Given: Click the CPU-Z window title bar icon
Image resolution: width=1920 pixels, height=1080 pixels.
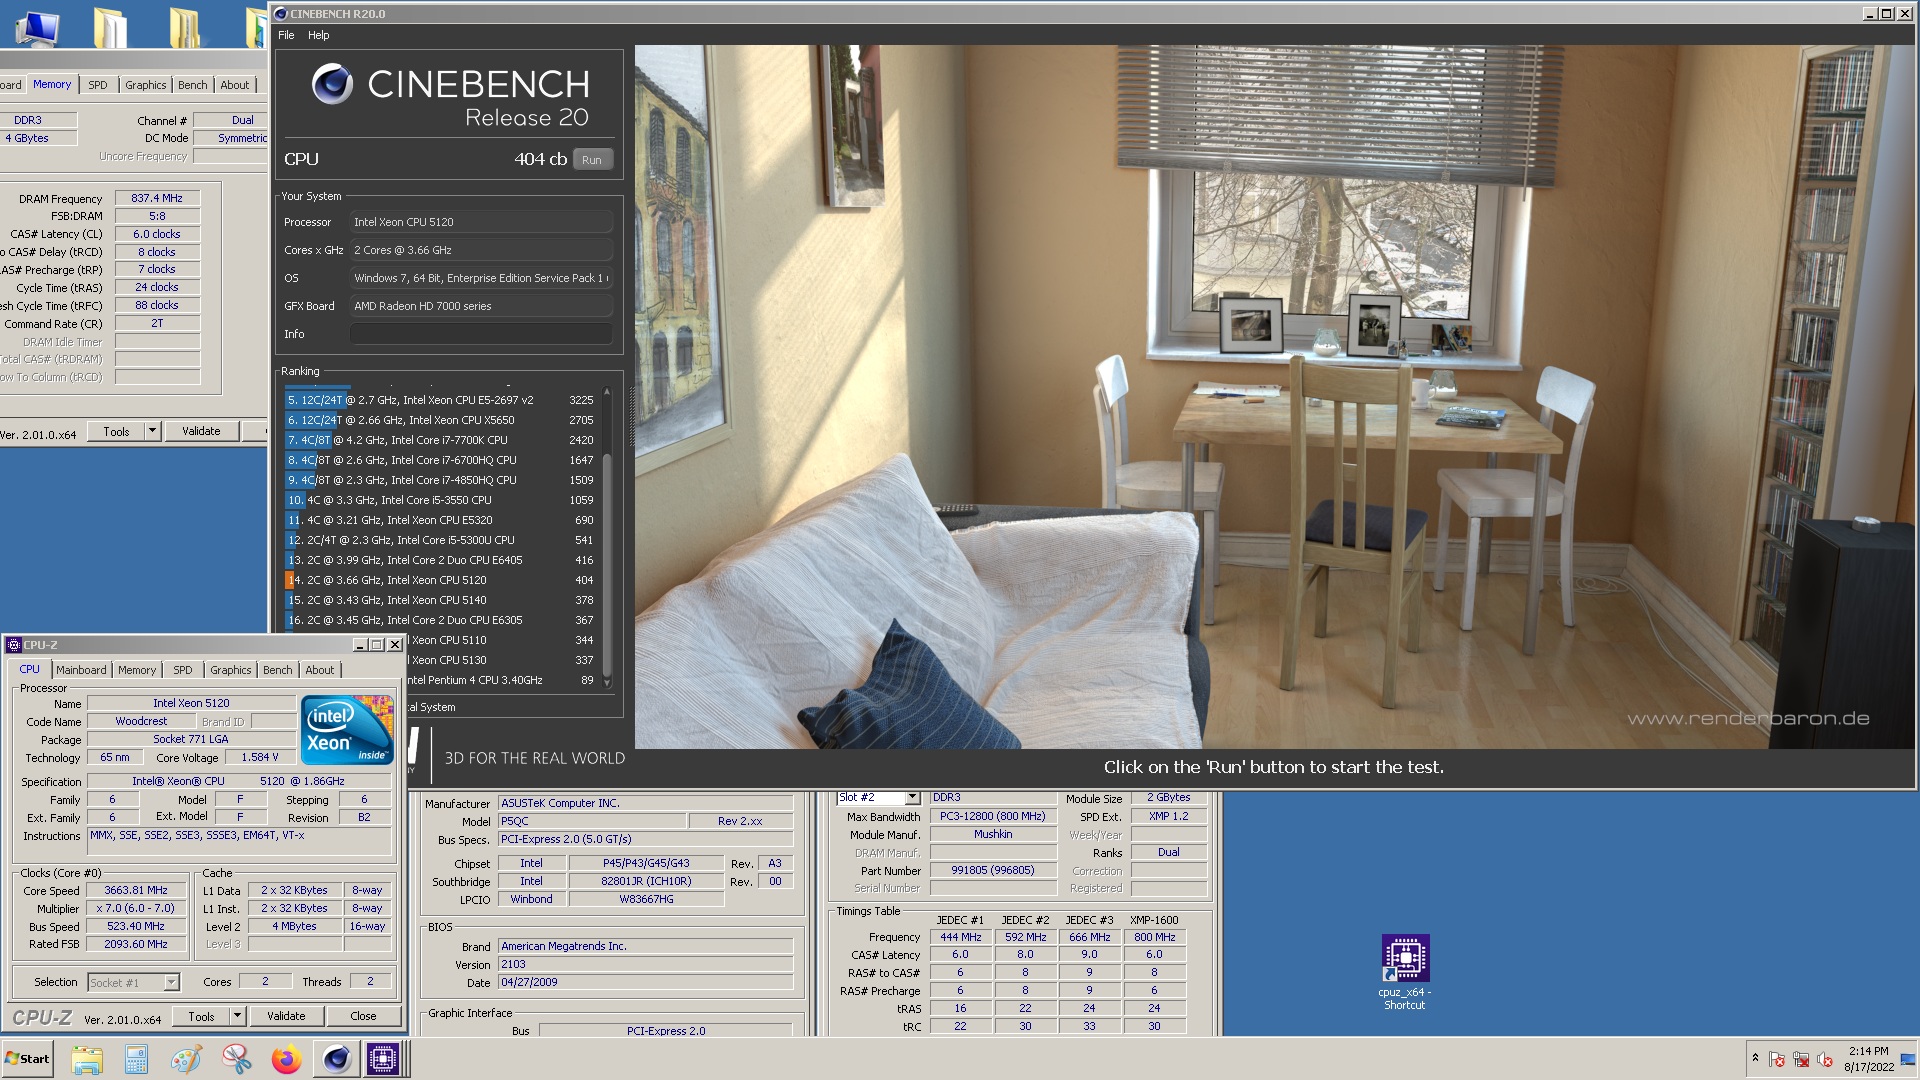Looking at the screenshot, I should 14,645.
